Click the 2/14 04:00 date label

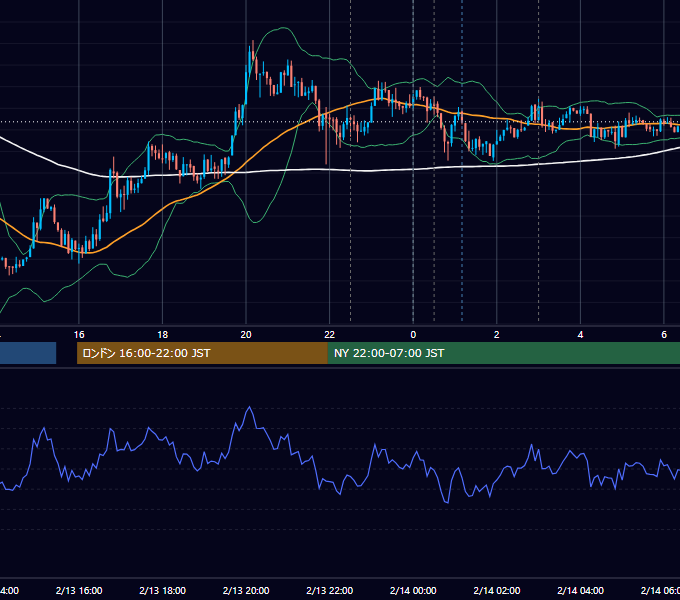(580, 590)
